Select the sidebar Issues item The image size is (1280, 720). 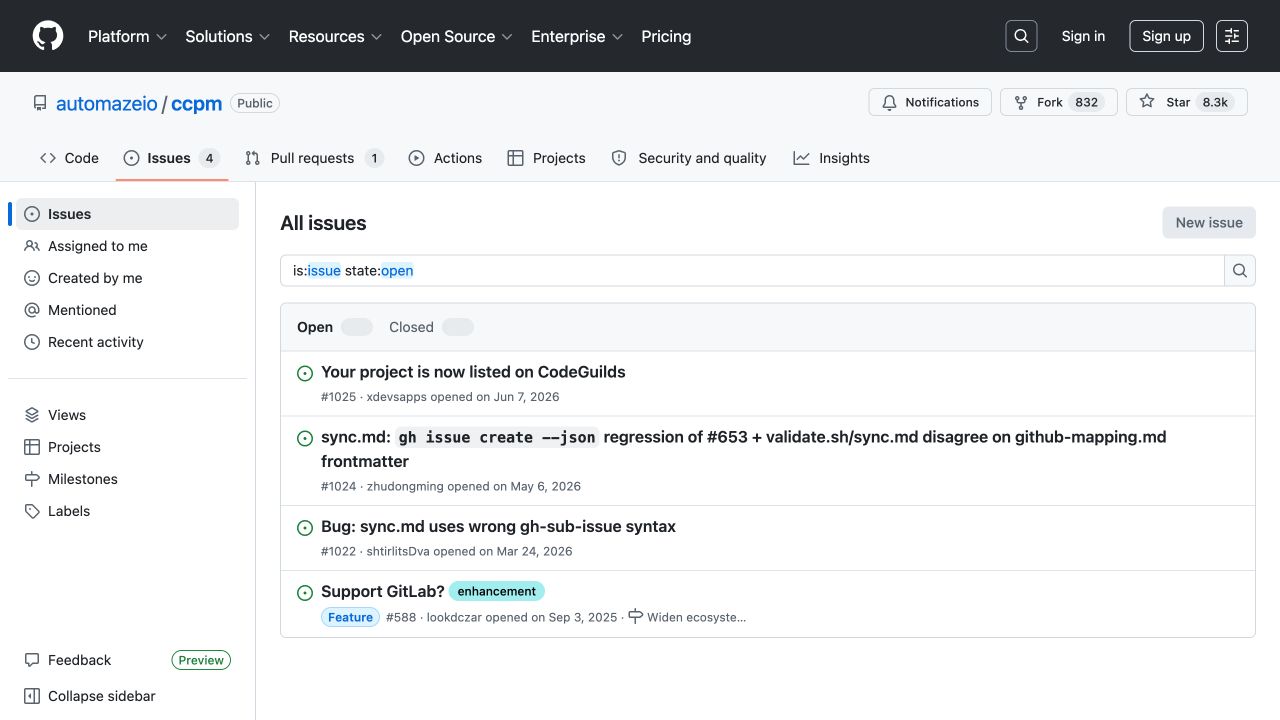pyautogui.click(x=127, y=214)
